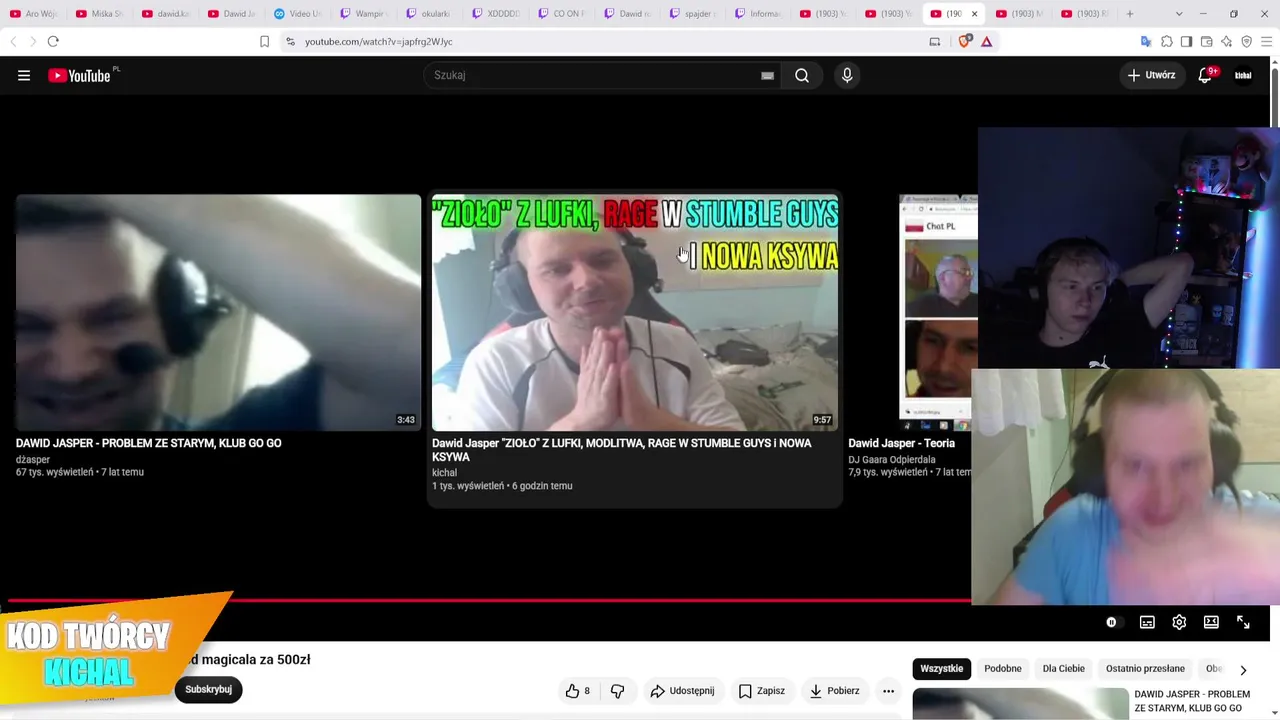This screenshot has width=1280, height=720.
Task: Switch to the okularki browser tab
Action: (429, 14)
